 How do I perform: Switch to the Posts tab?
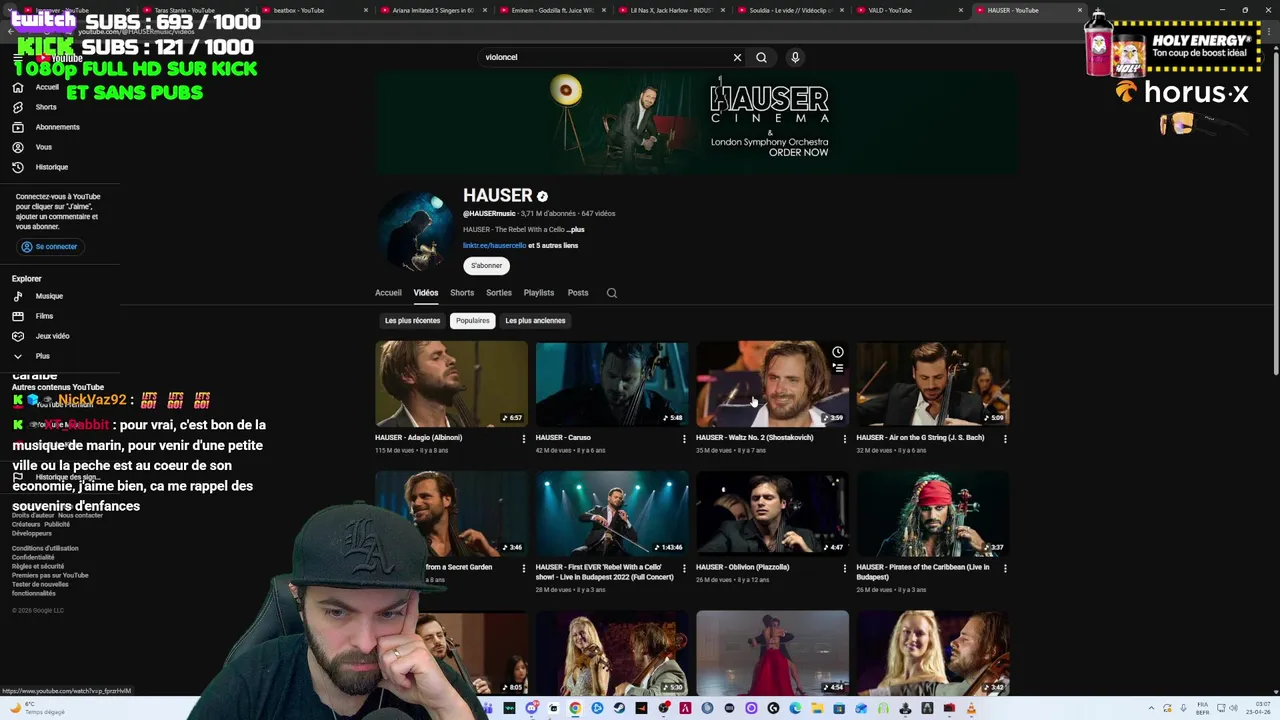[578, 293]
